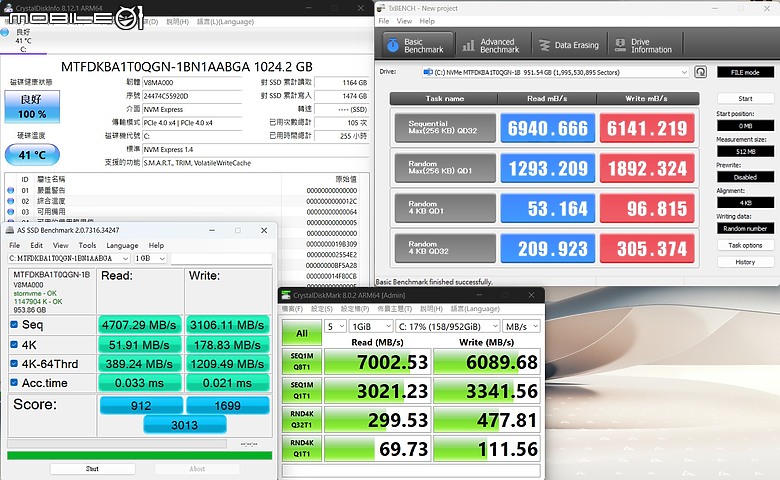Image resolution: width=780 pixels, height=480 pixels.
Task: Click SEQ1M Q1T1 test button
Action: (302, 390)
